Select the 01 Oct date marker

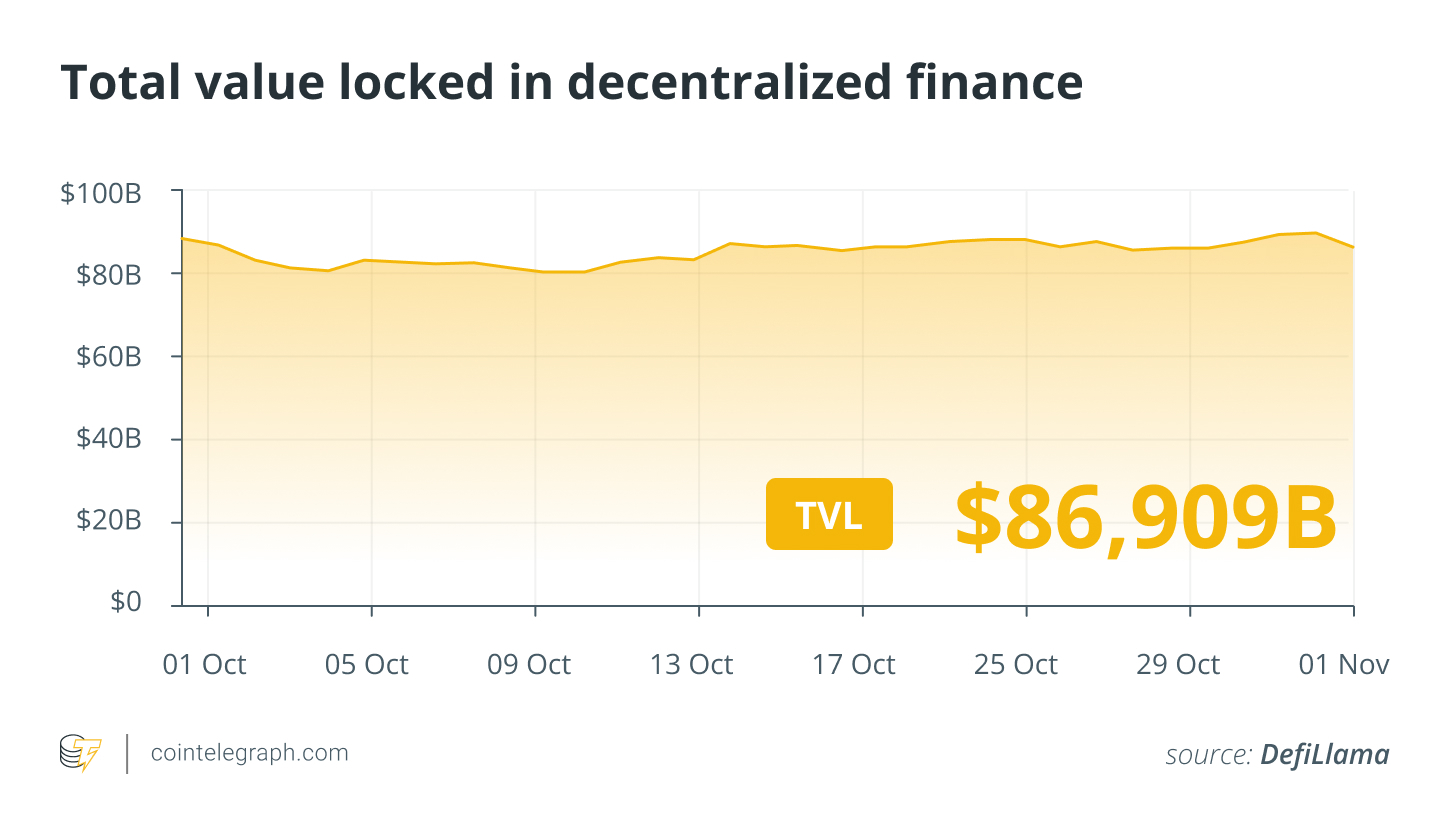pyautogui.click(x=205, y=665)
